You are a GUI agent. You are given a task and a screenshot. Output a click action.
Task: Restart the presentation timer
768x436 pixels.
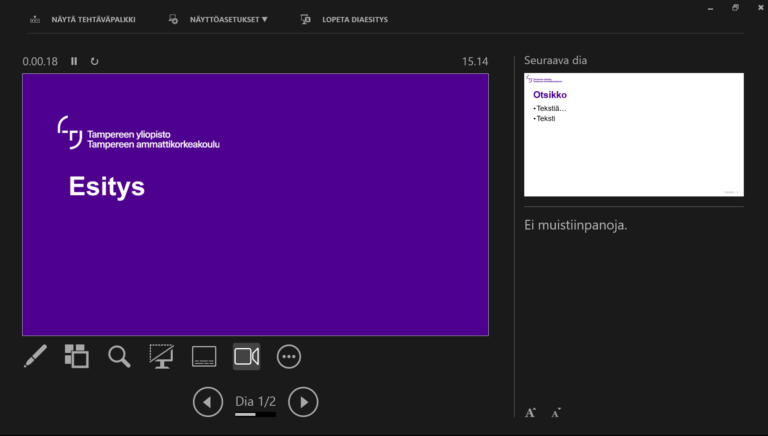coord(95,61)
